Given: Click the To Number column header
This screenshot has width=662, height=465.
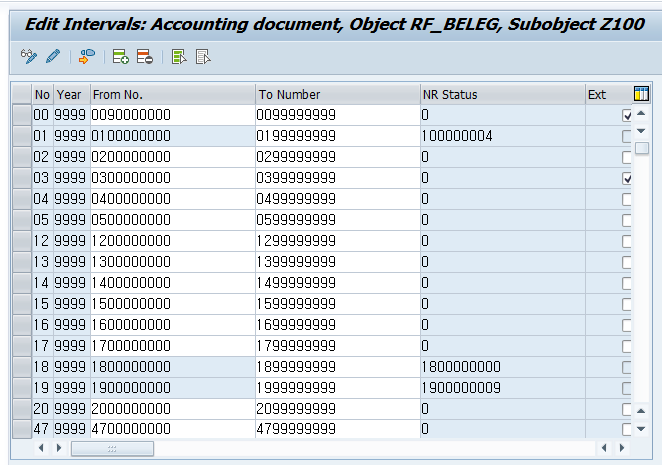Looking at the screenshot, I should (338, 94).
